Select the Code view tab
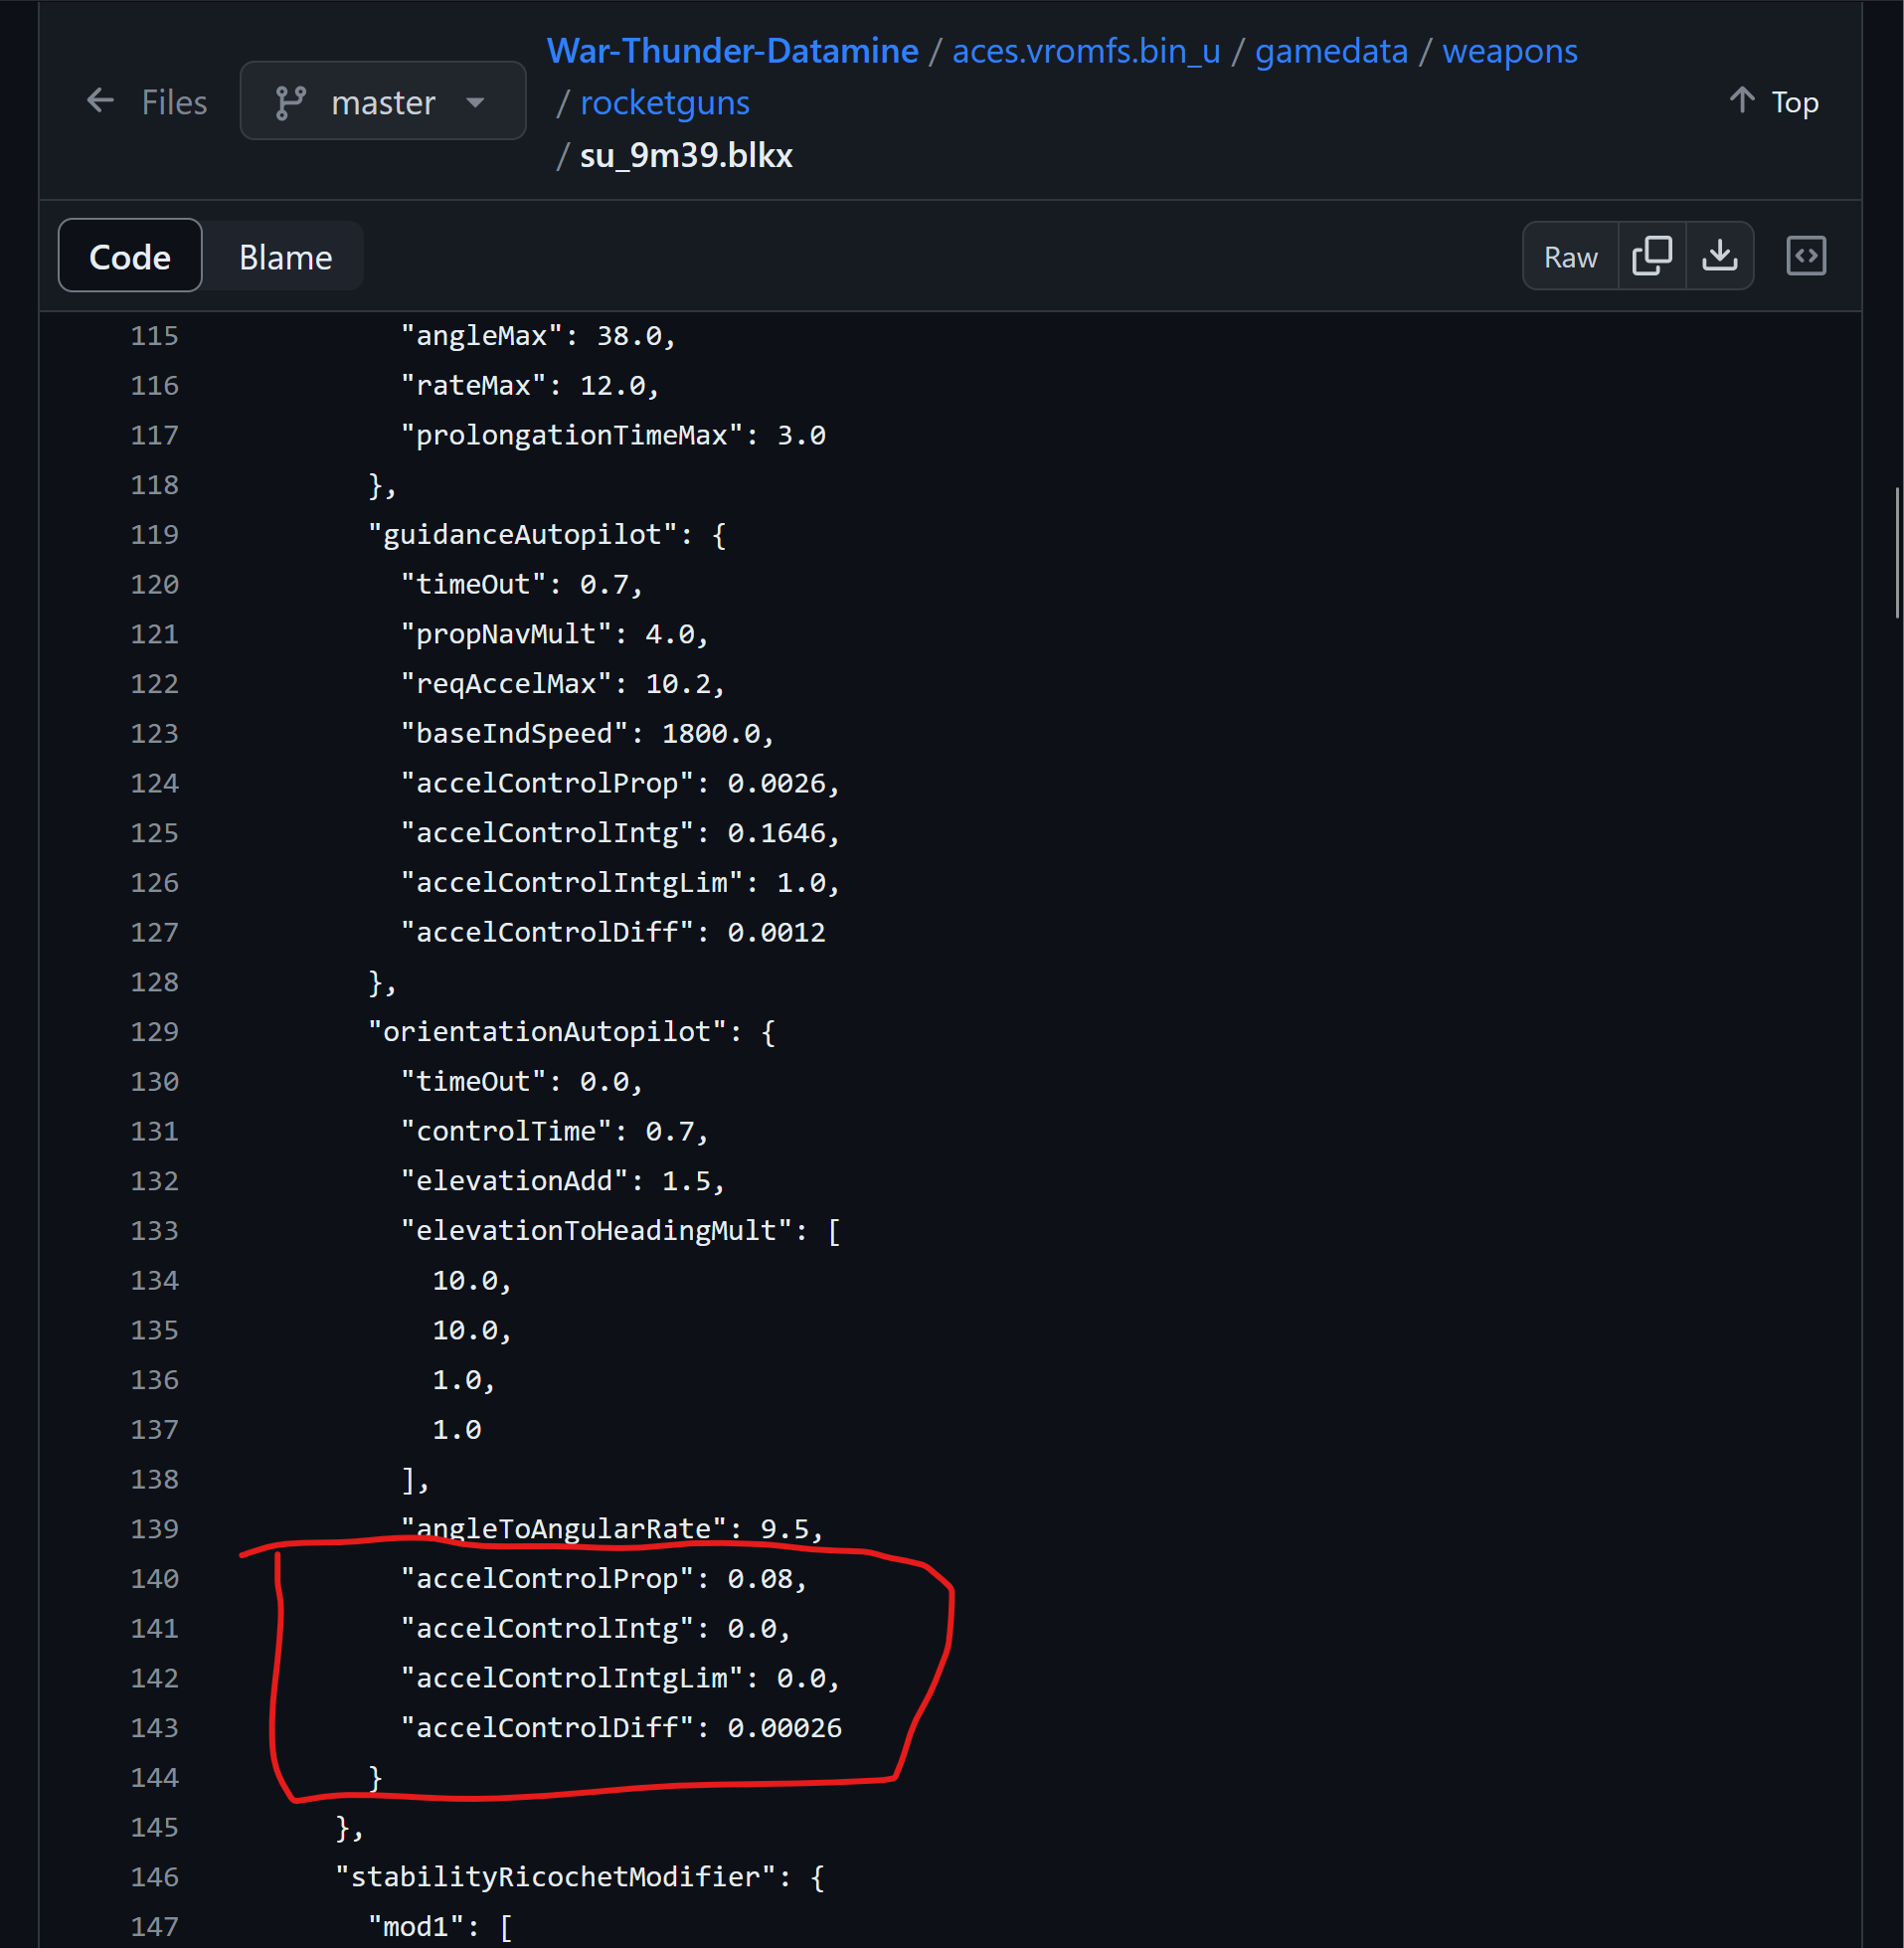The height and width of the screenshot is (1948, 1904). (130, 257)
